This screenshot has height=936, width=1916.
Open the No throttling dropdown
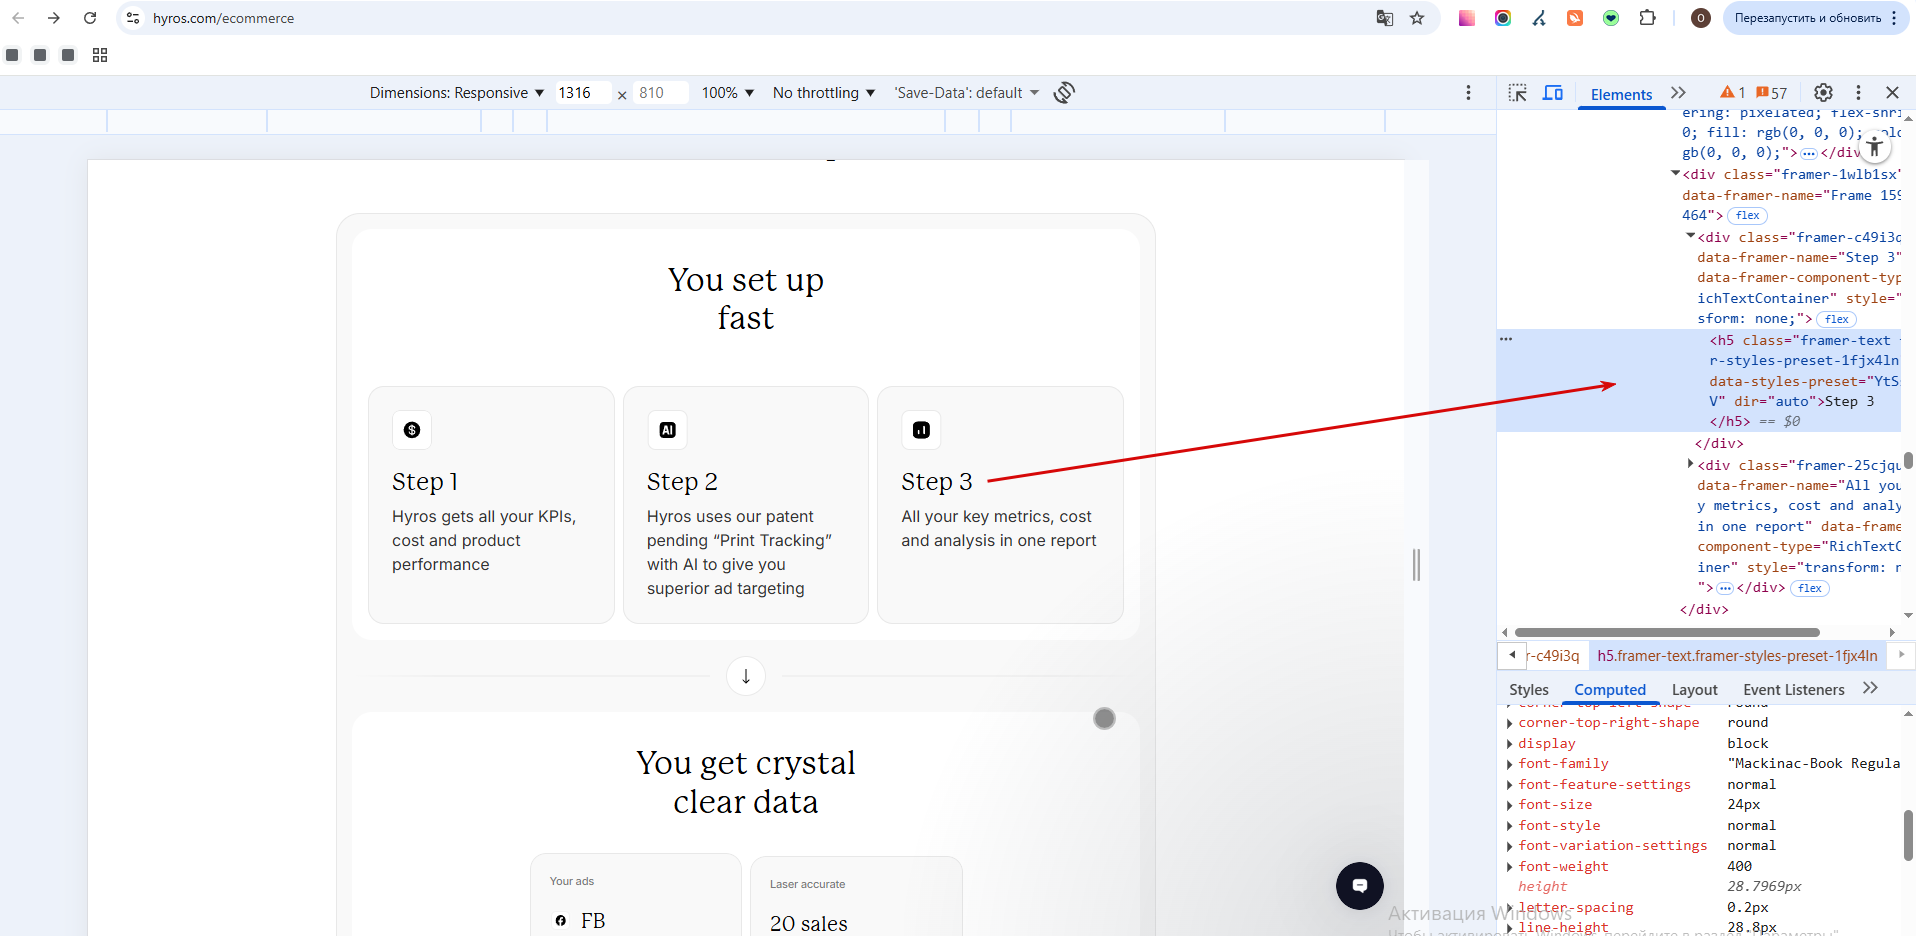pyautogui.click(x=824, y=93)
